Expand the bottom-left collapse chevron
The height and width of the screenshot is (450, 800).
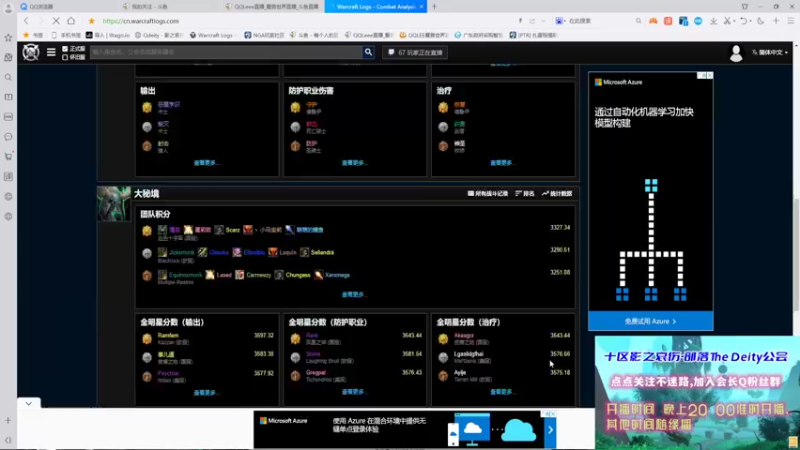point(29,403)
